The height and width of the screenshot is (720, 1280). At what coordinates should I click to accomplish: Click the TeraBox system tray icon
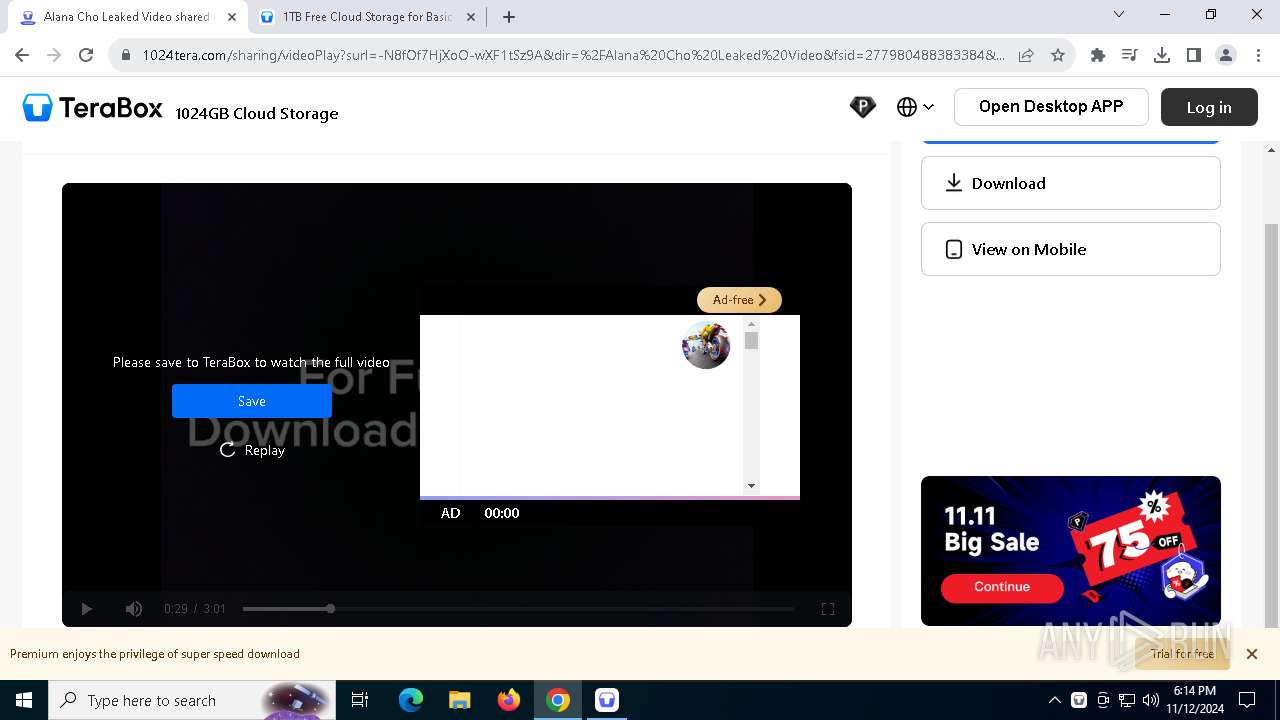1079,700
